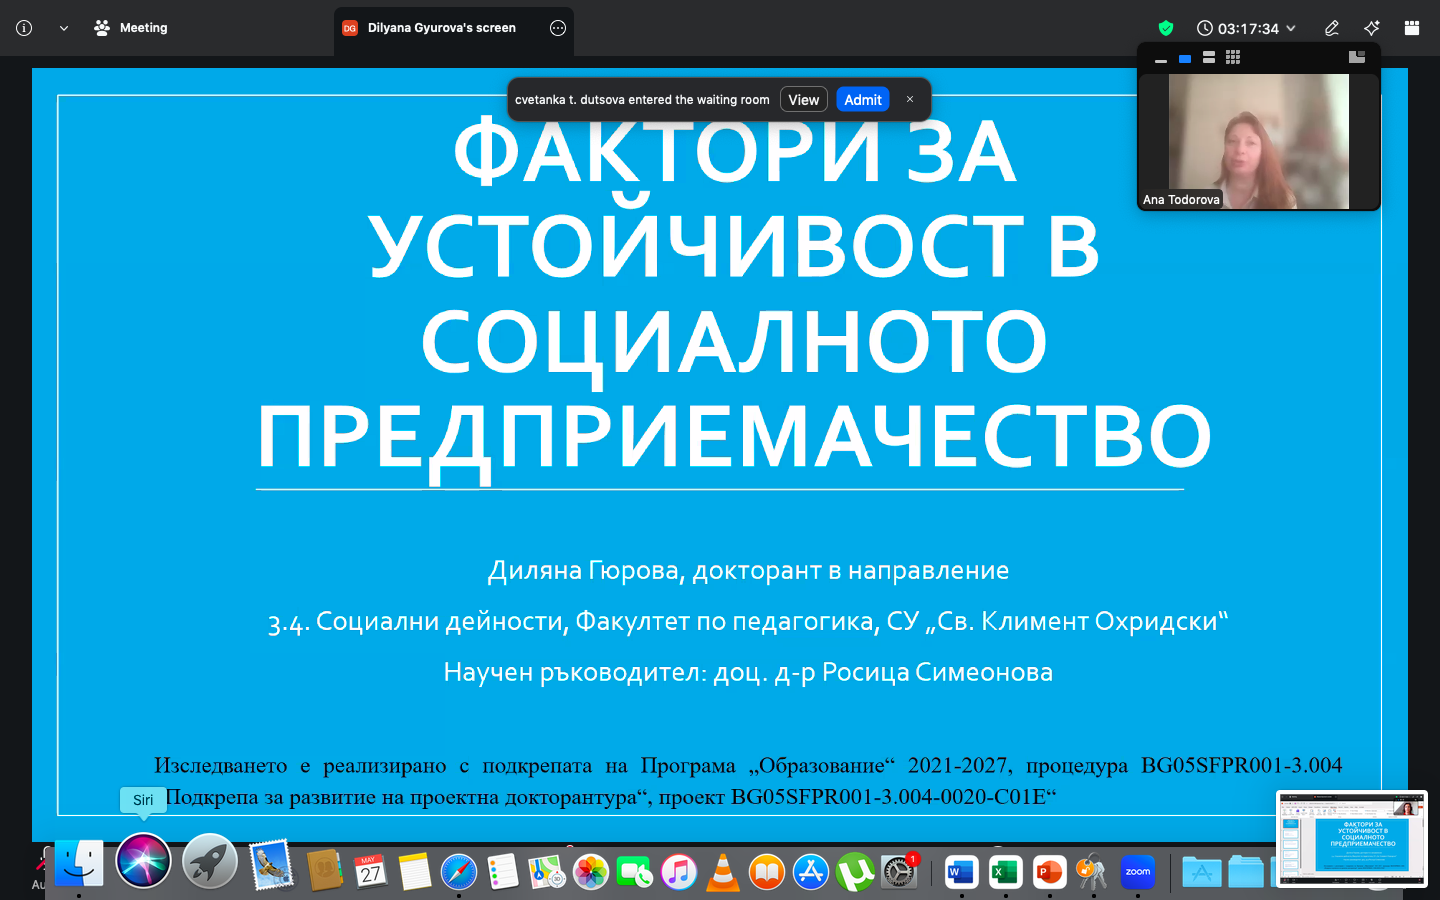Open the App Store in the Dock
The image size is (1440, 900).
(x=811, y=872)
